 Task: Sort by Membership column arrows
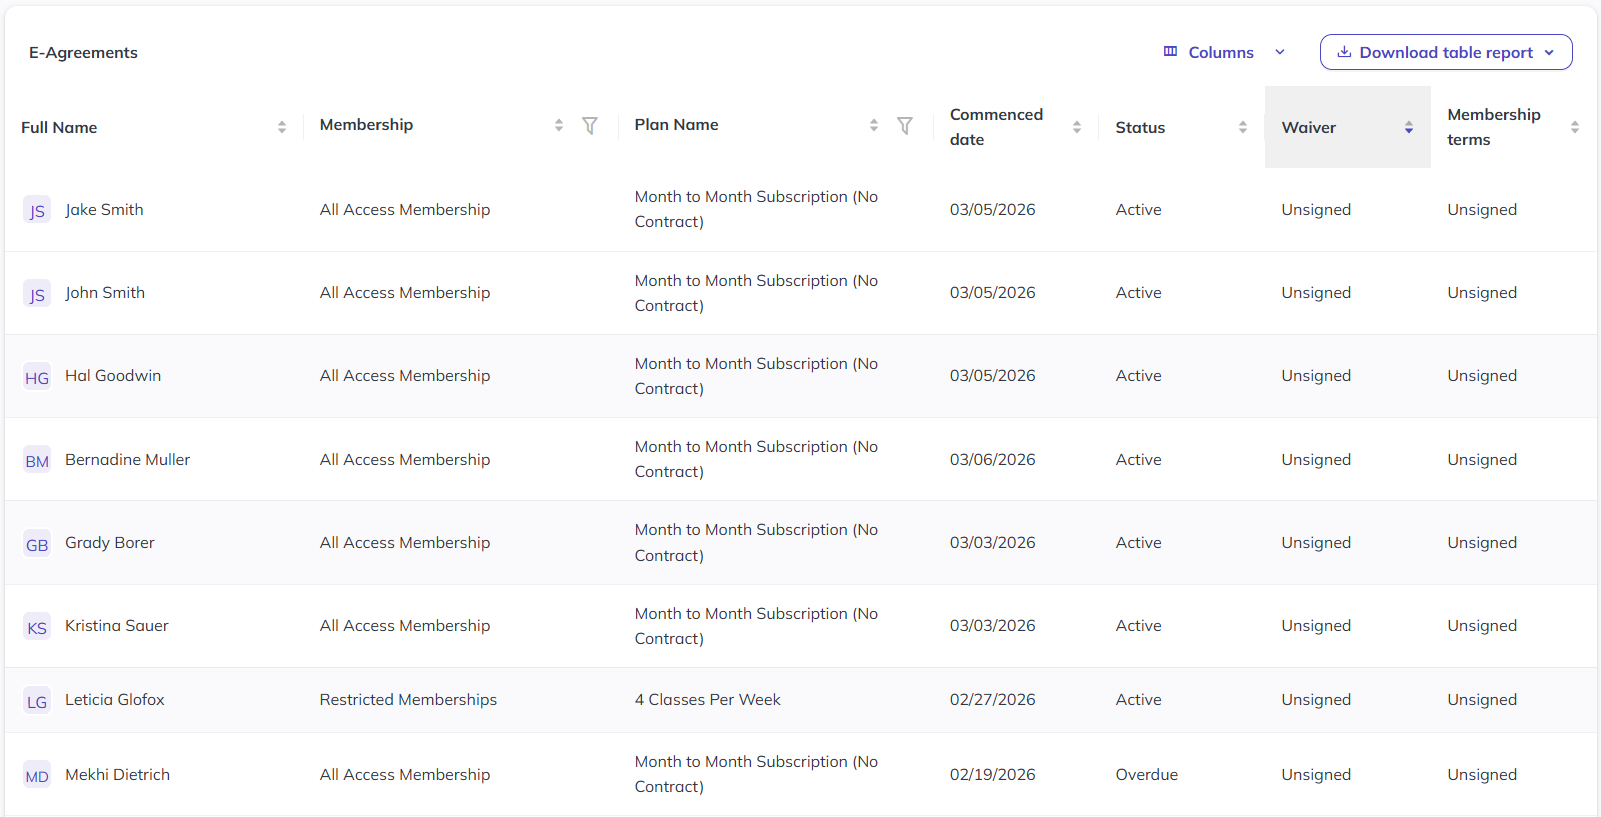tap(559, 125)
